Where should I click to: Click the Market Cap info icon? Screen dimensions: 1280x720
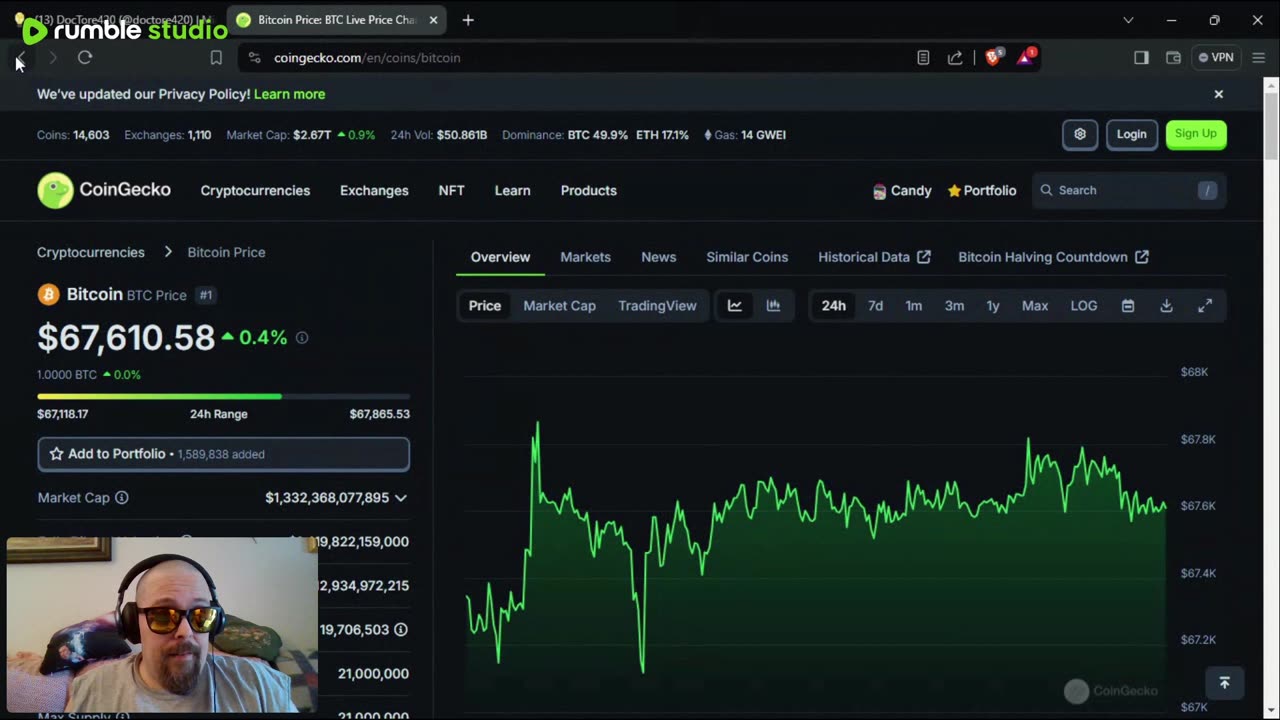click(x=122, y=497)
